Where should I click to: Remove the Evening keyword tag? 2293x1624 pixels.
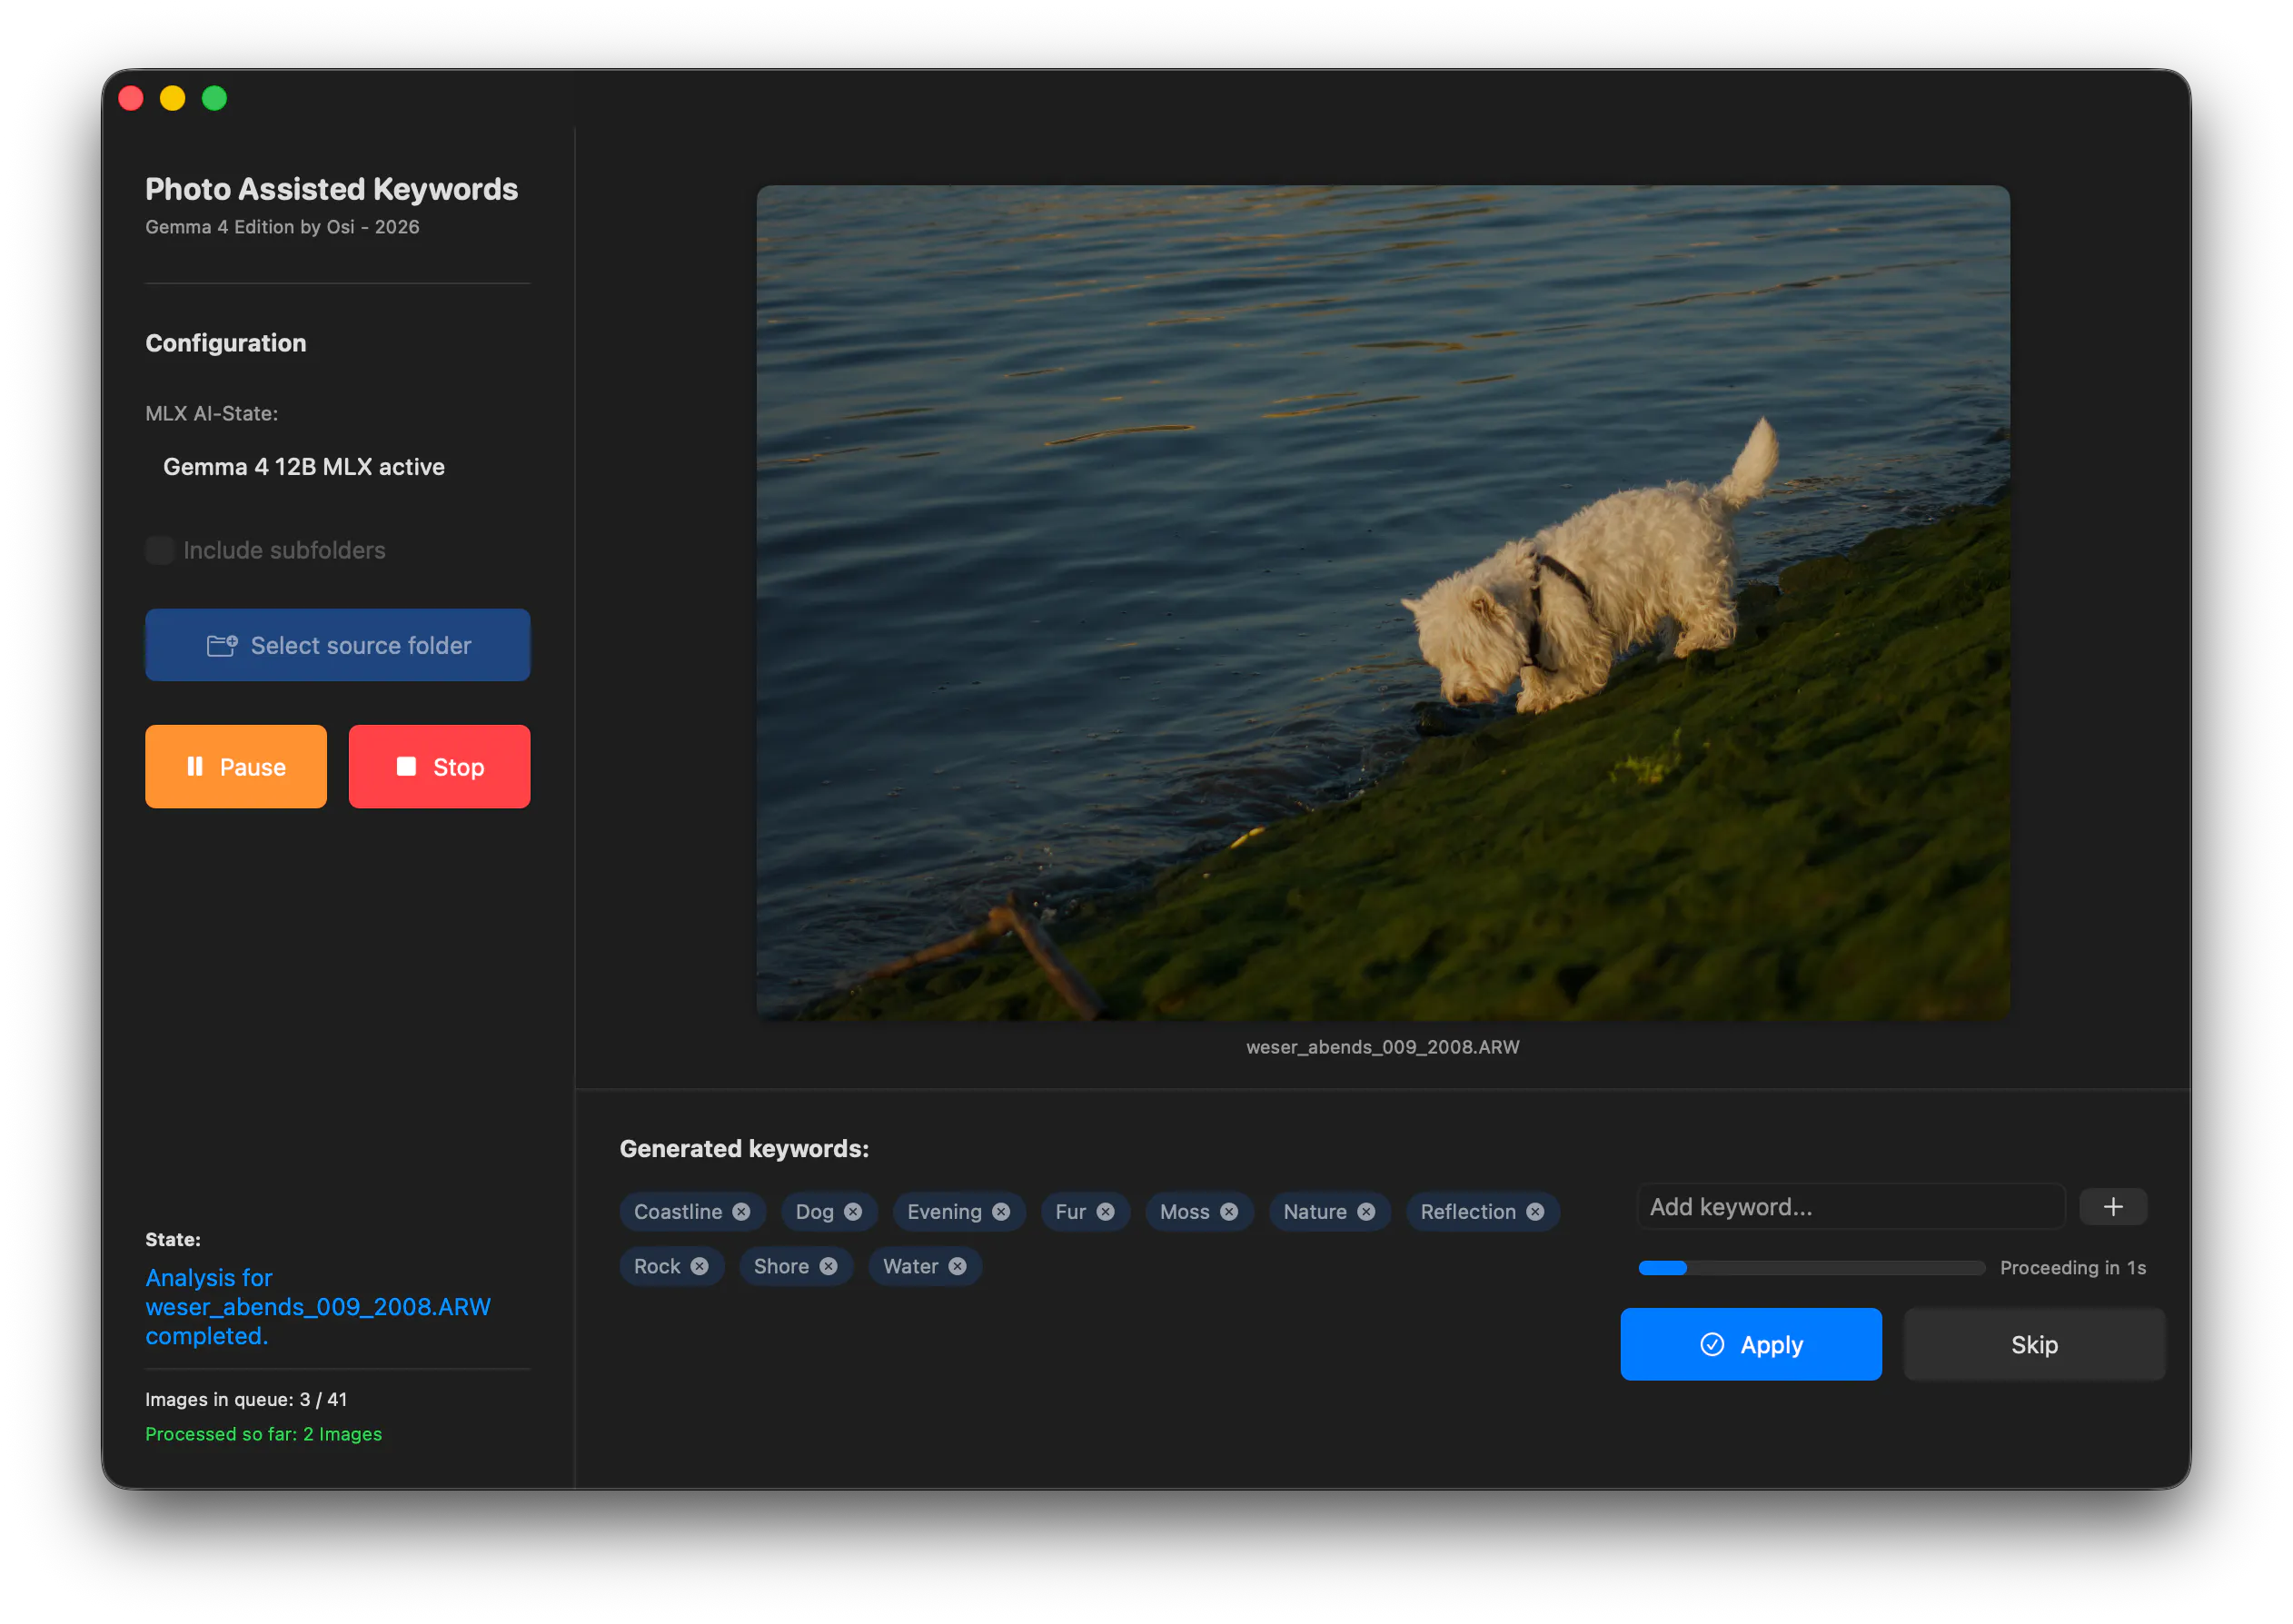[1001, 1211]
